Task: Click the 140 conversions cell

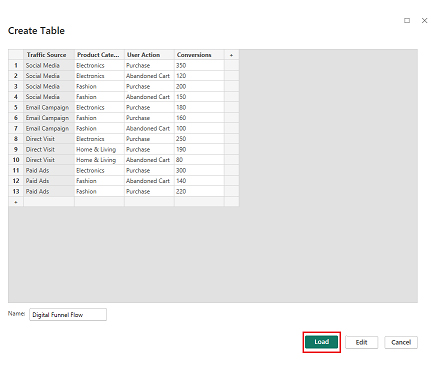Action: point(199,181)
